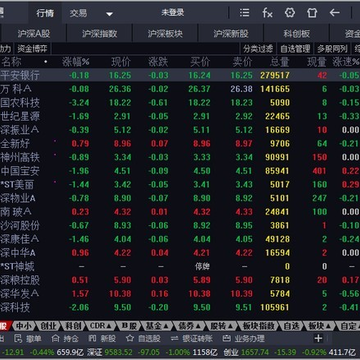
Task: Expand the CDR▲ tab popup menu
Action: point(101,326)
